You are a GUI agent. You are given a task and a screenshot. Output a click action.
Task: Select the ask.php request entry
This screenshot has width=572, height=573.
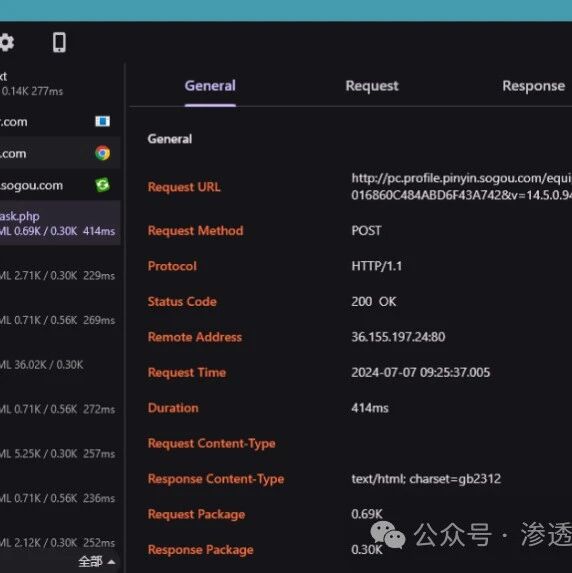click(x=60, y=223)
